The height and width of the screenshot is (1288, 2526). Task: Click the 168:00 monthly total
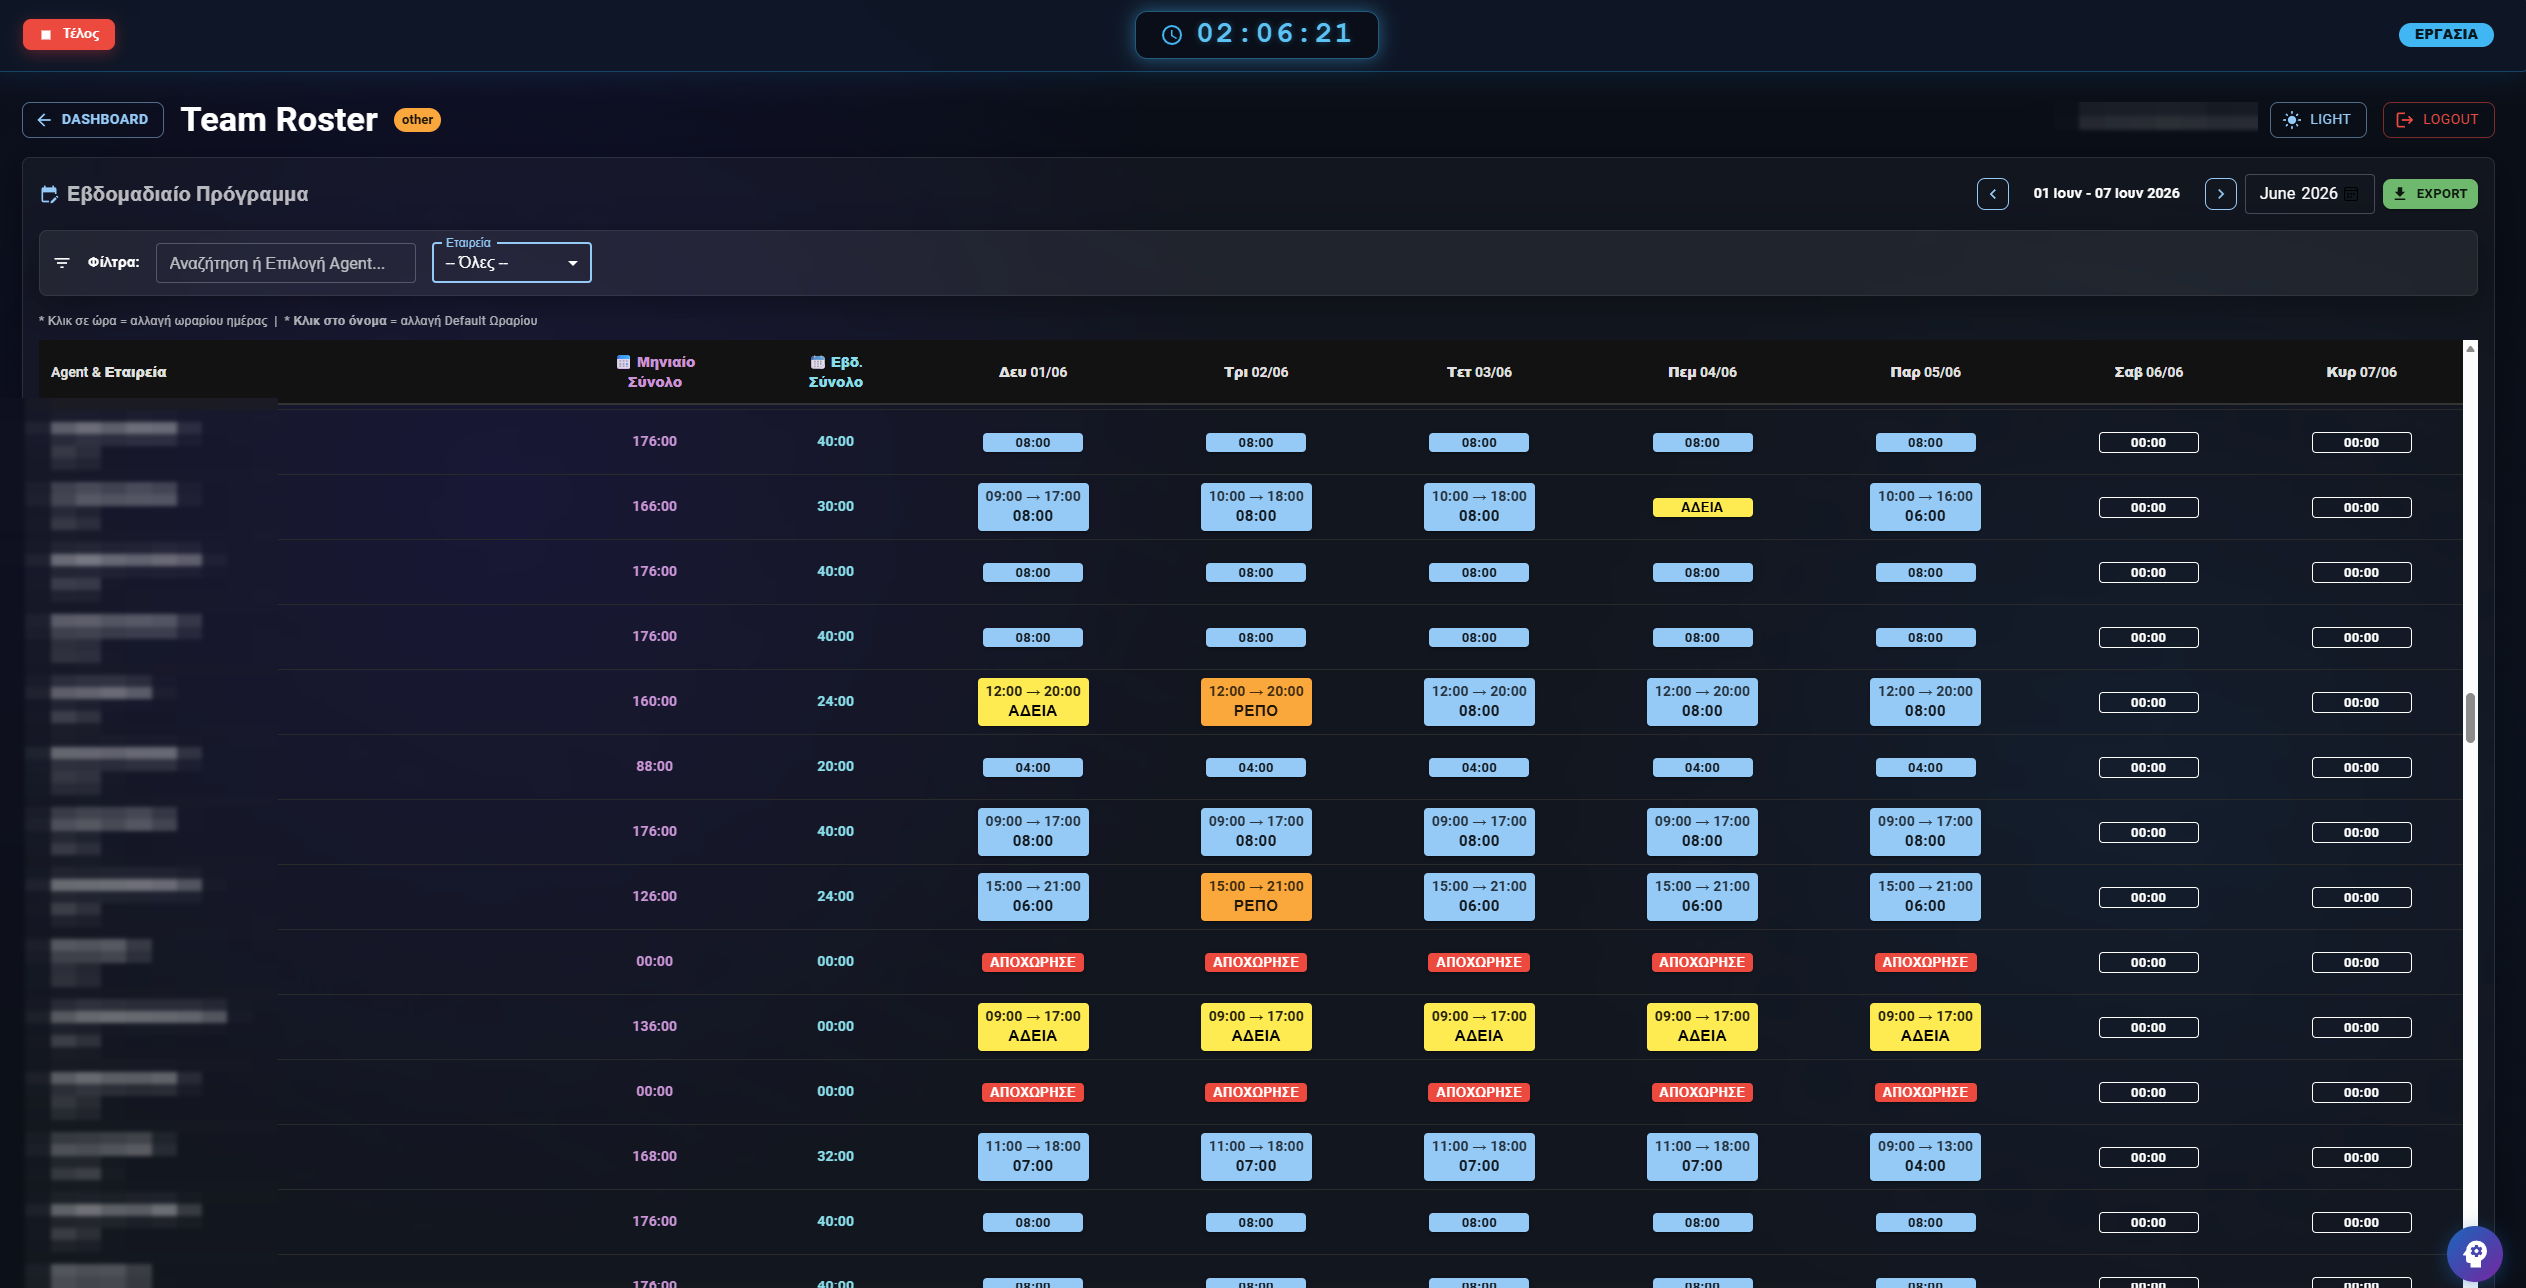coord(654,1157)
